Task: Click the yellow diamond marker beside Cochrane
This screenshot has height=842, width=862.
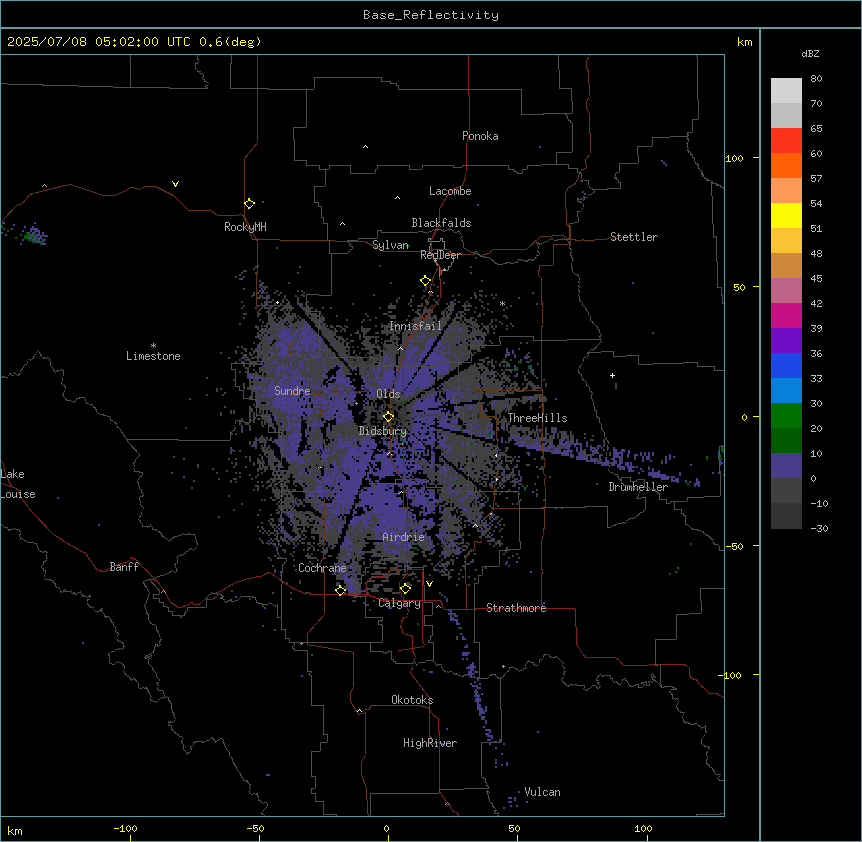Action: (x=340, y=590)
